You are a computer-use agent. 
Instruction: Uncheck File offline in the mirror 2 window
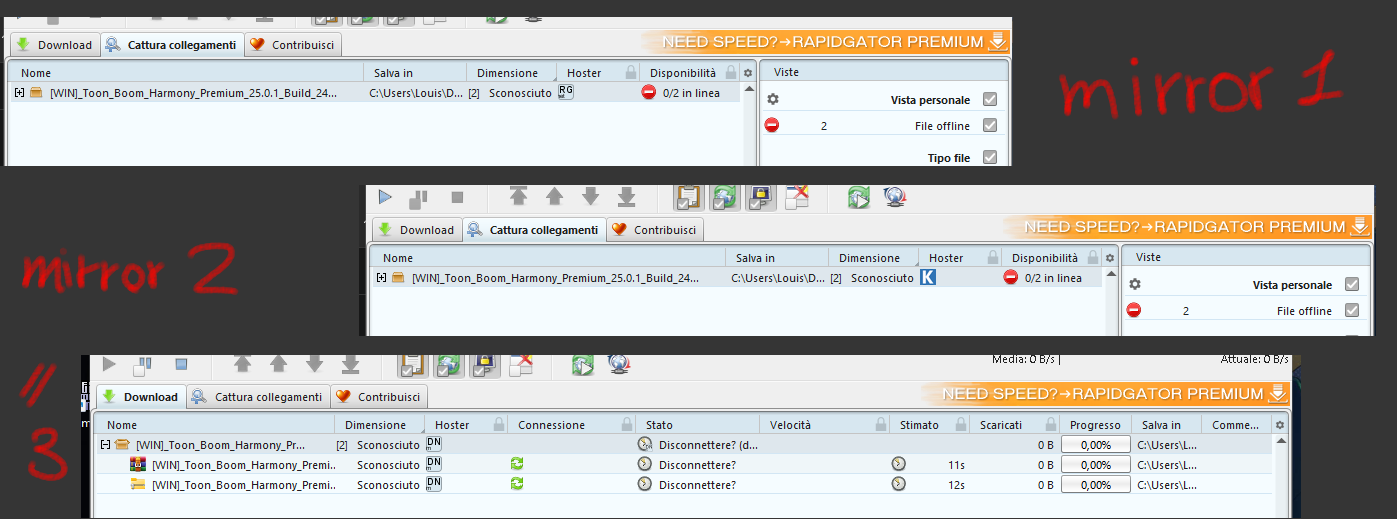[1351, 311]
